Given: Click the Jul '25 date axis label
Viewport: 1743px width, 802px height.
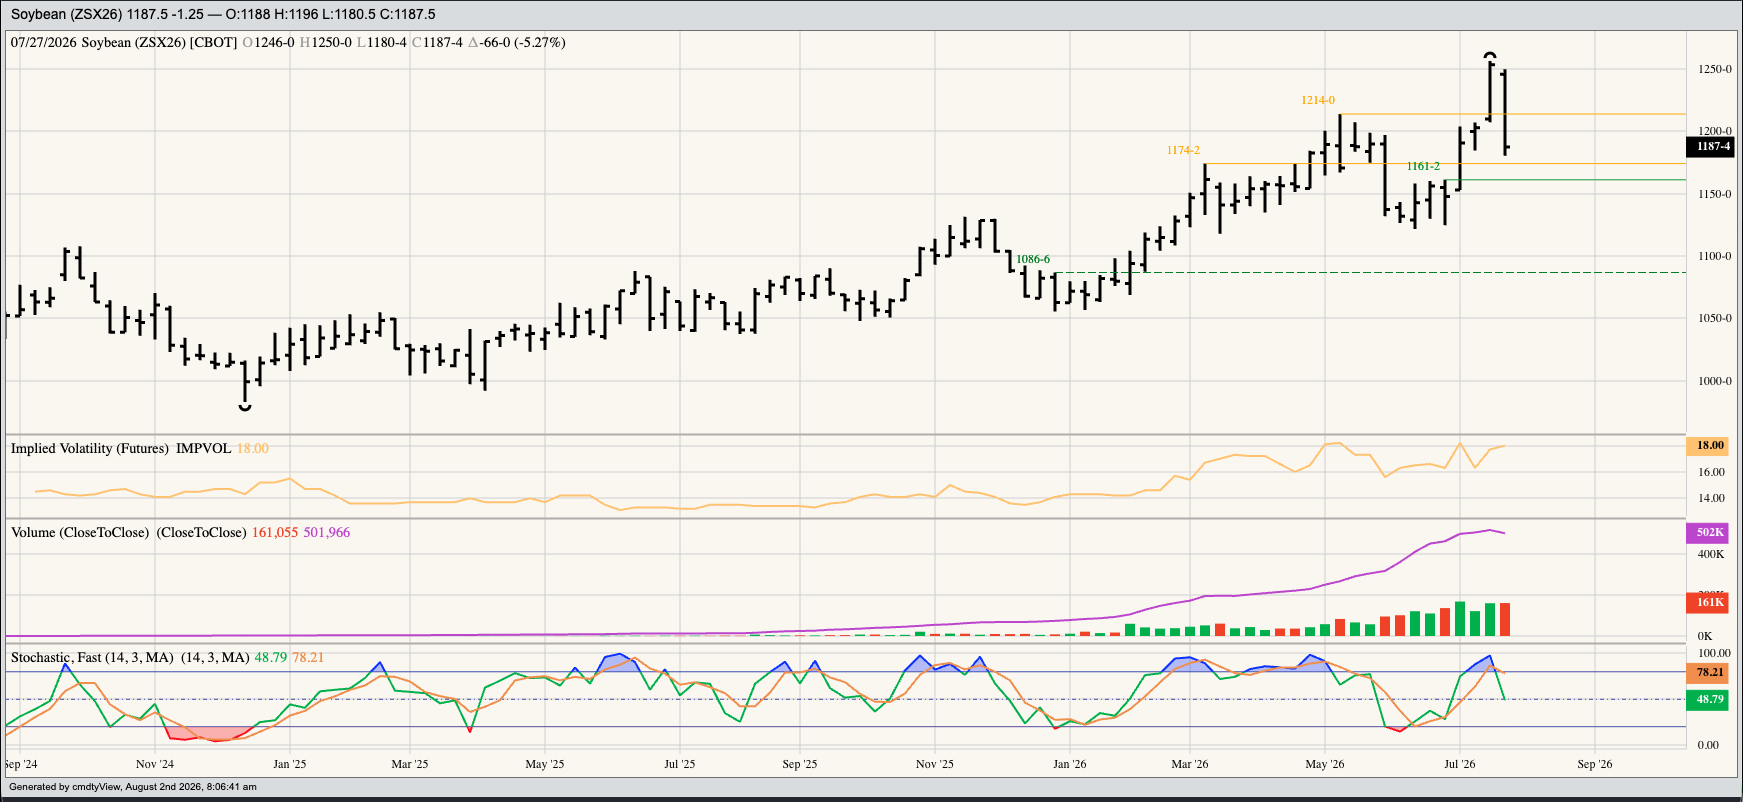Looking at the screenshot, I should [x=680, y=764].
